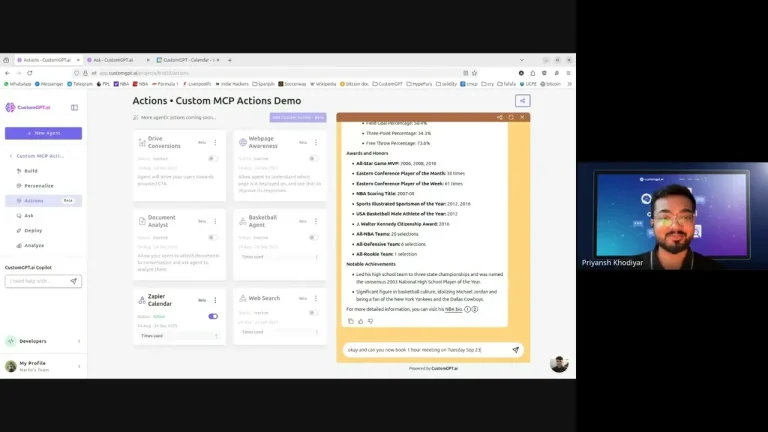Go back from Custom MCP Acti... agent
The width and height of the screenshot is (768, 432).
11,156
